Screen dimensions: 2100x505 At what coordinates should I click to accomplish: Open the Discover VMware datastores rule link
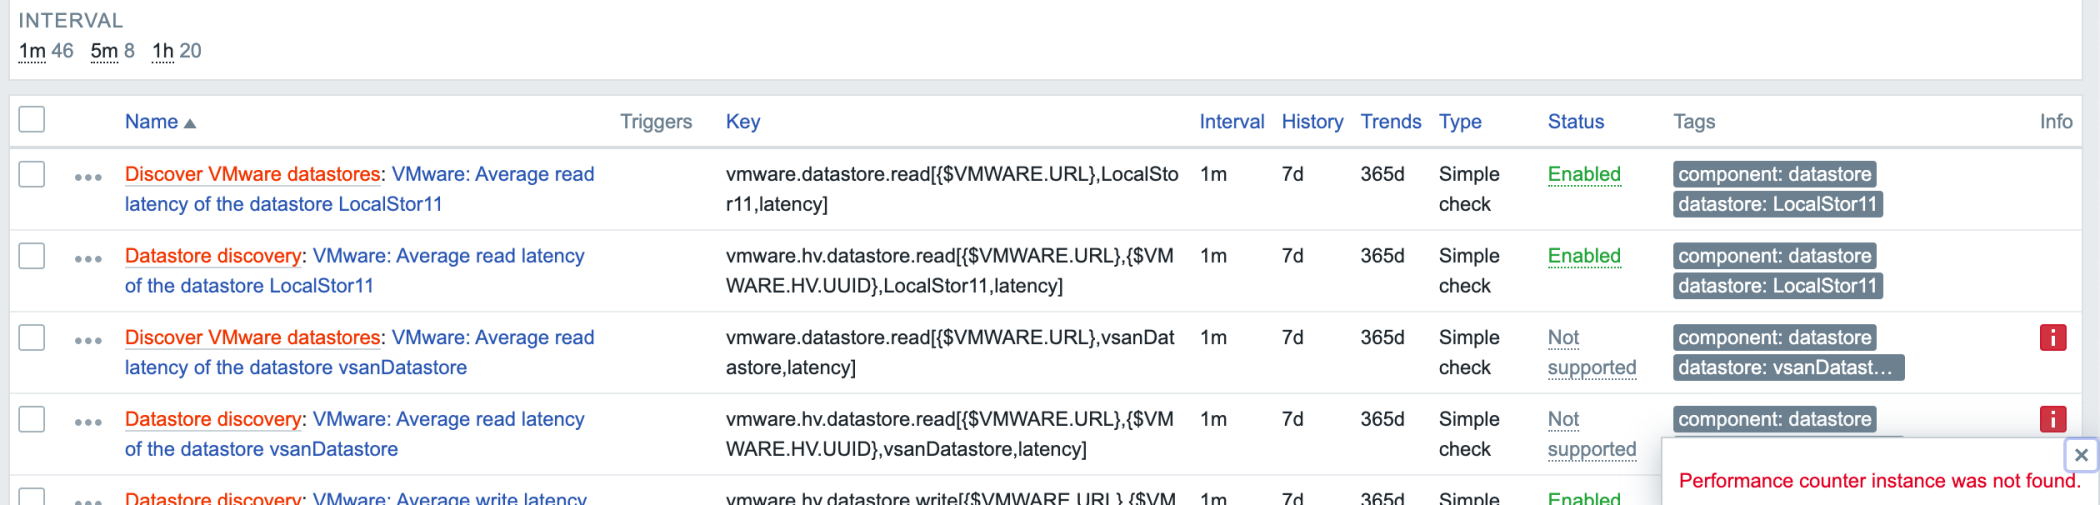(252, 174)
